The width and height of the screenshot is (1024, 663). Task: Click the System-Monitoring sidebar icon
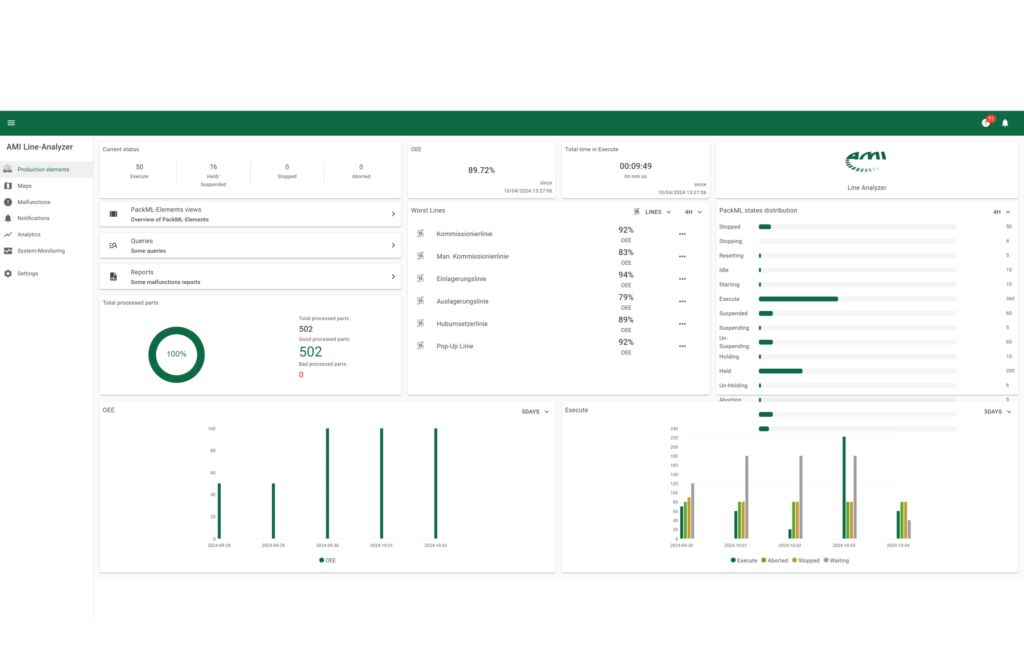(8, 251)
